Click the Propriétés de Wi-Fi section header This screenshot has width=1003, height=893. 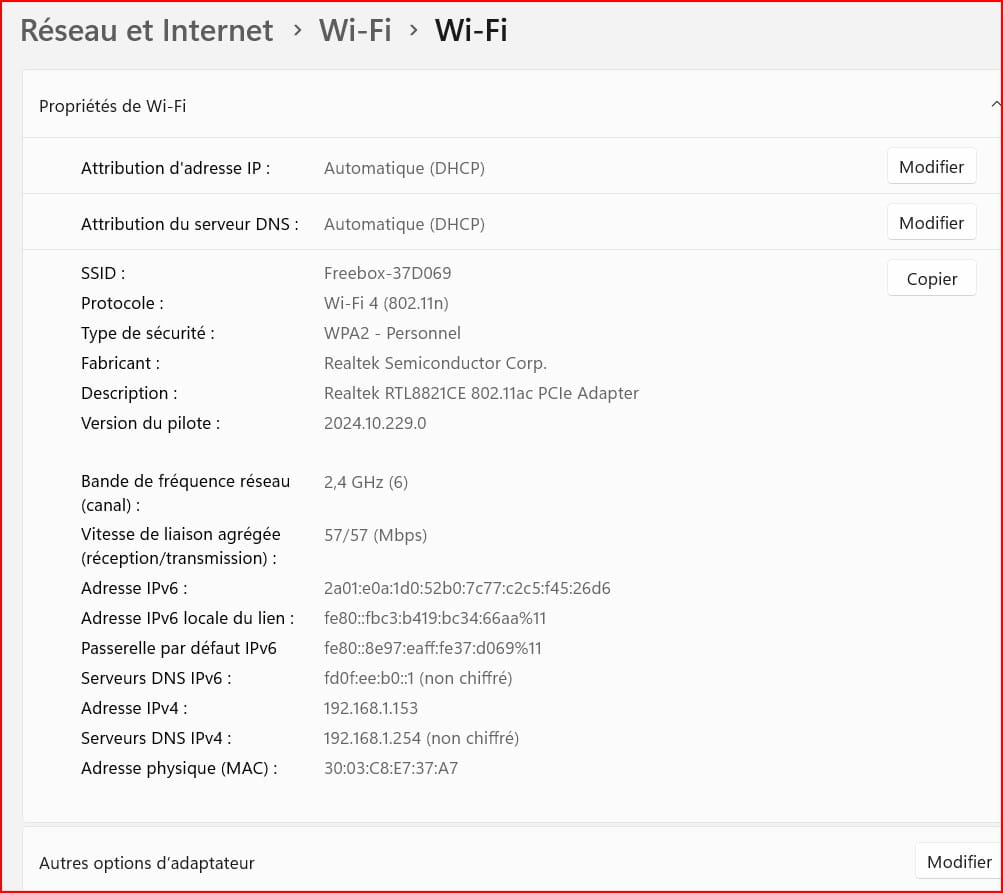point(113,106)
